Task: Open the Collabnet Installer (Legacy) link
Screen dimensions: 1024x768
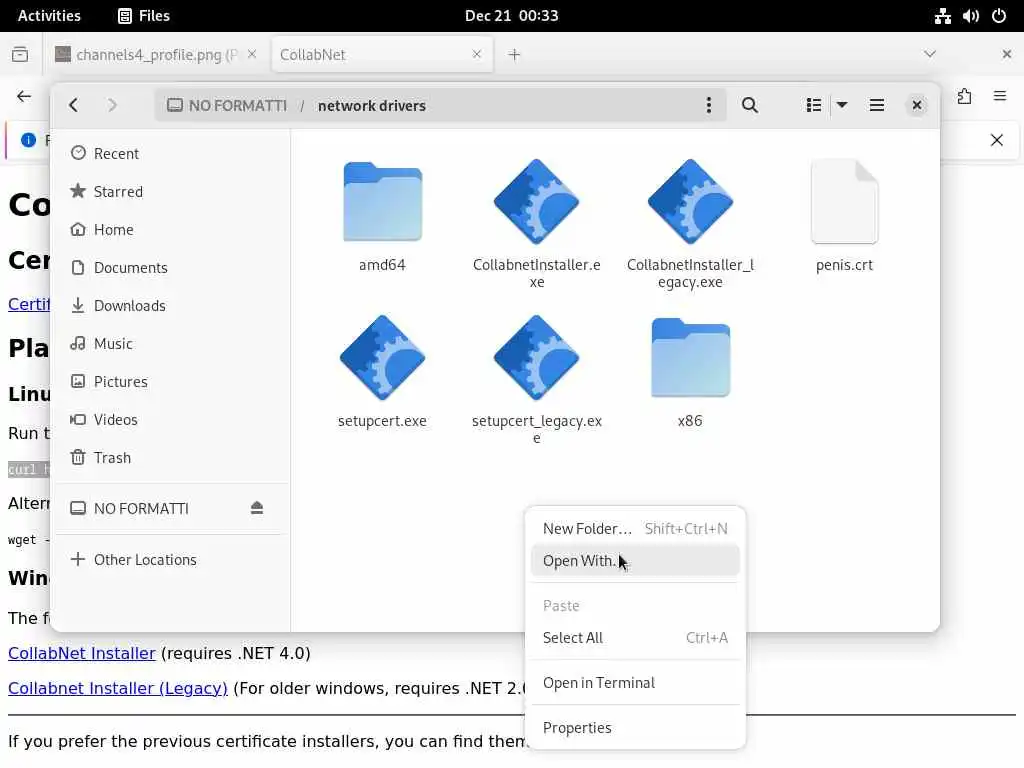Action: pos(118,688)
